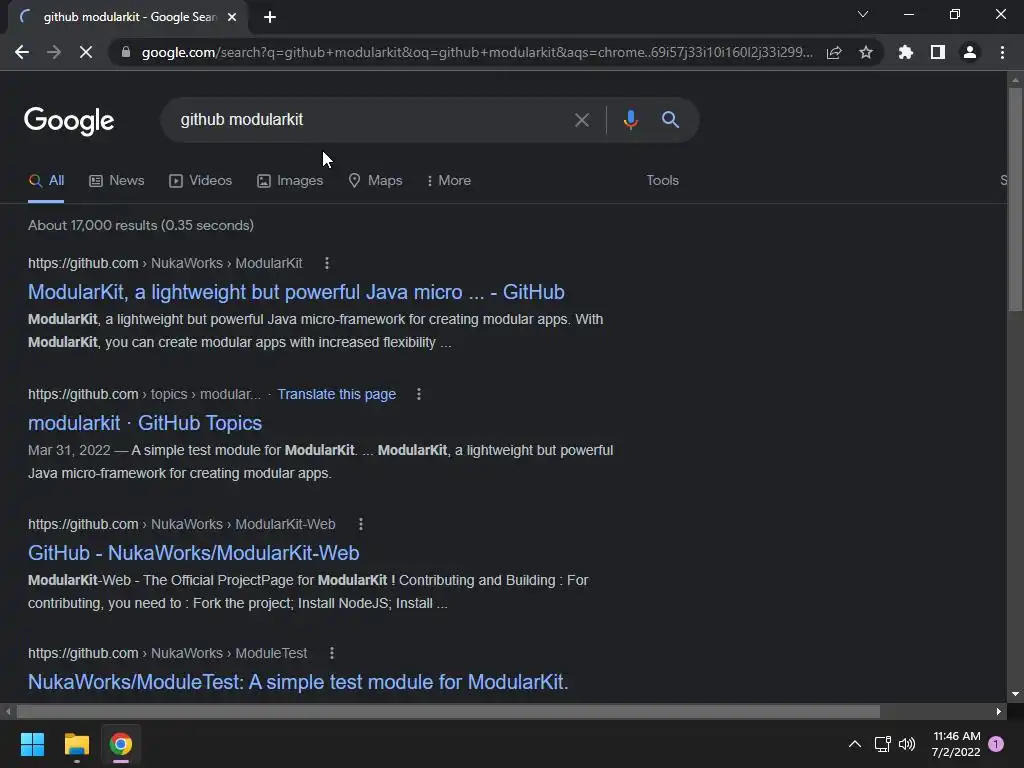The image size is (1024, 768).
Task: Open options for ModuleTest result
Action: pos(332,653)
